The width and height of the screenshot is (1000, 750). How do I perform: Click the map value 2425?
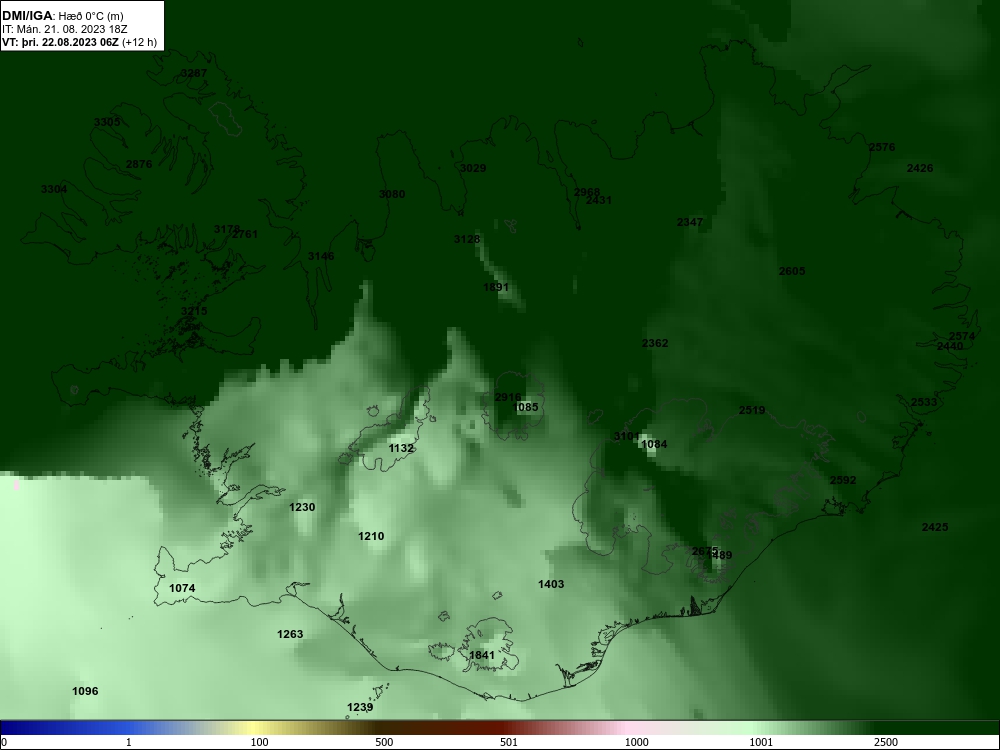pos(935,527)
